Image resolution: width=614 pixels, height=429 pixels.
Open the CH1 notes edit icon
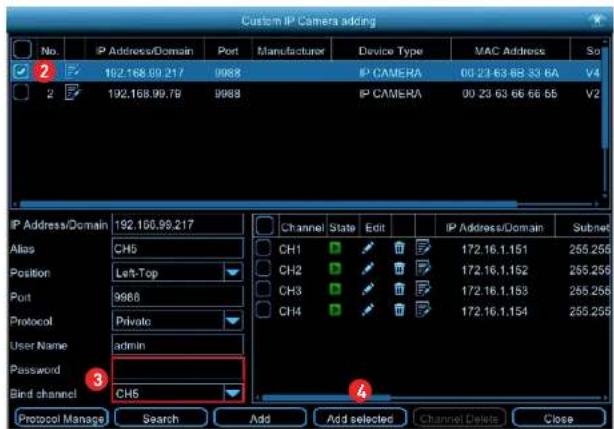[423, 247]
